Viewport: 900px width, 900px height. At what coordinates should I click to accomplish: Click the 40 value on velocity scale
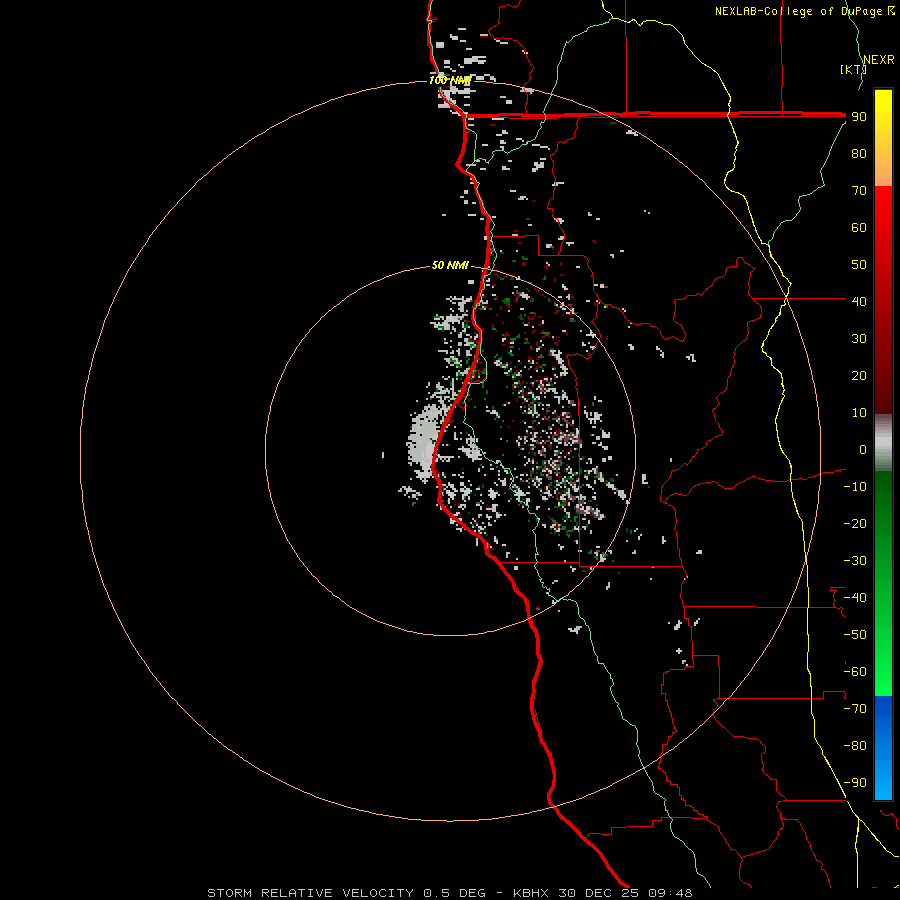(859, 302)
